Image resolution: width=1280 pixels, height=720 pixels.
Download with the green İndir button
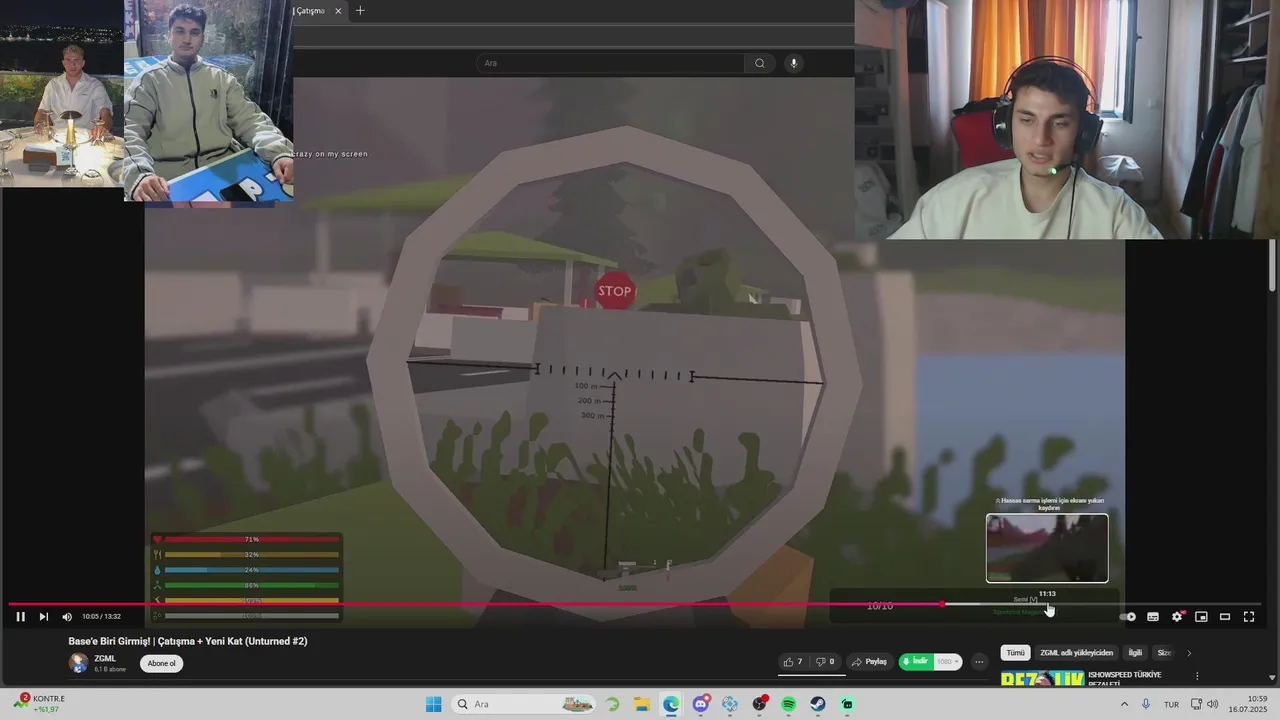click(916, 661)
